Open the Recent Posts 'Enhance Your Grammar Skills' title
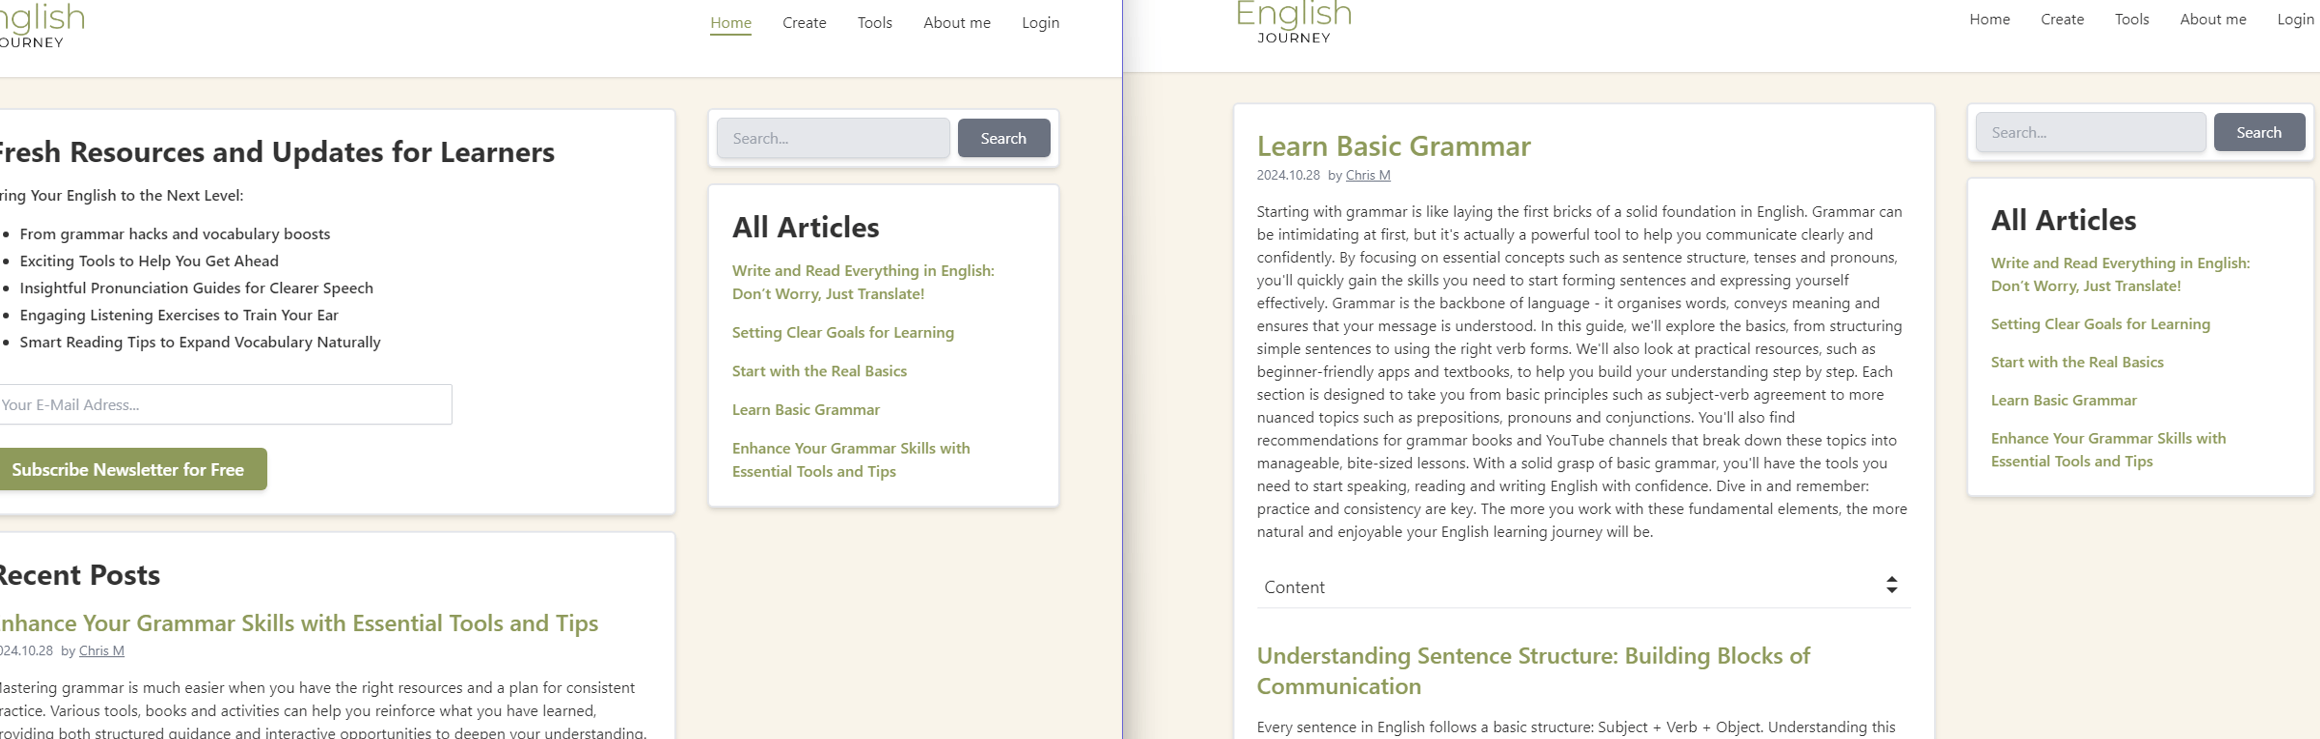Image resolution: width=2320 pixels, height=739 pixels. pos(298,623)
